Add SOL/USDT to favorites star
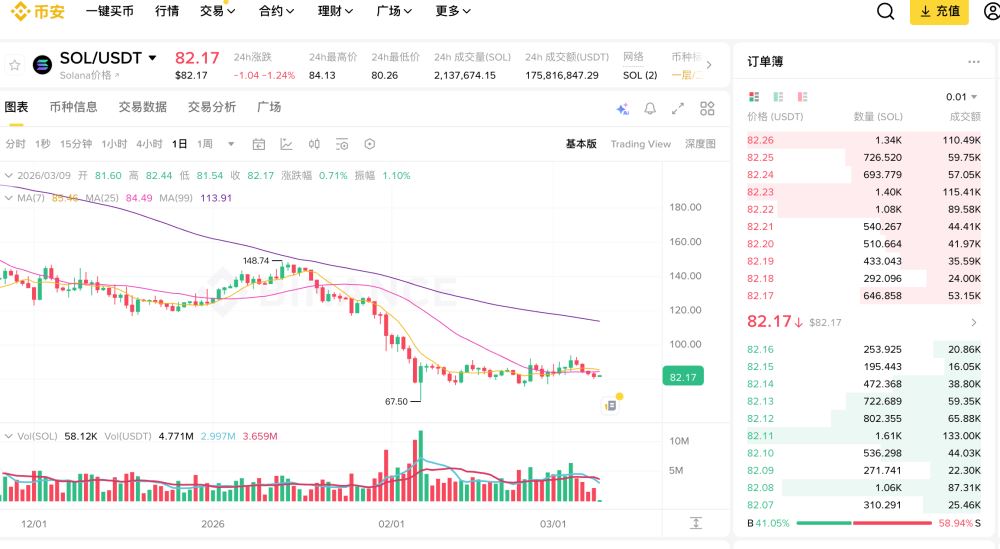1000x549 pixels. click(x=15, y=64)
